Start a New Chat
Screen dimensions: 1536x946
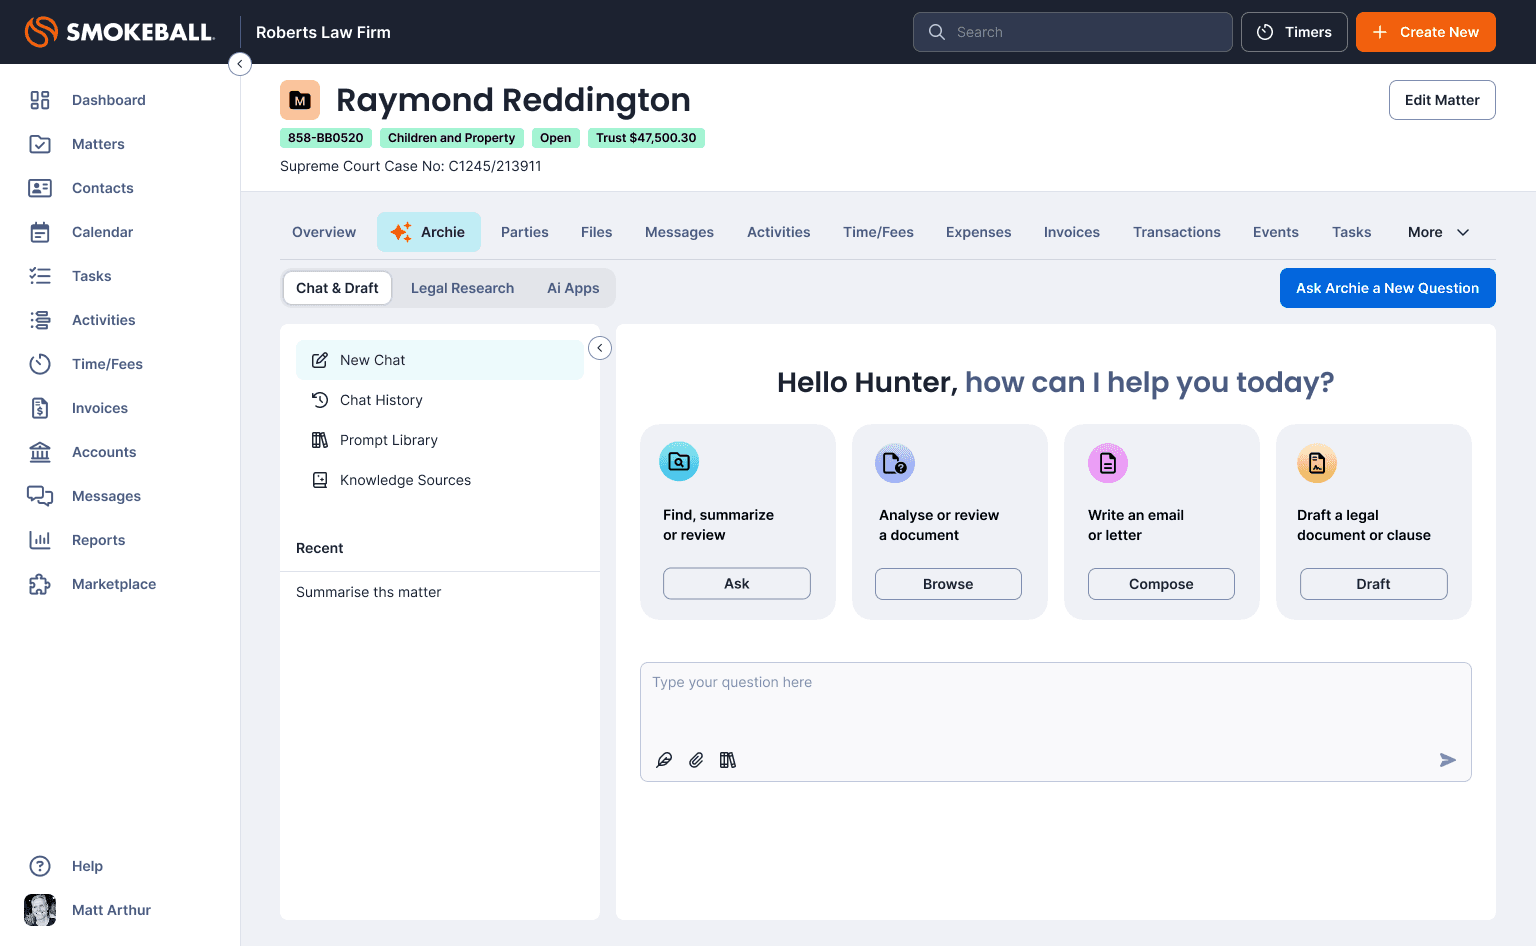click(x=440, y=360)
